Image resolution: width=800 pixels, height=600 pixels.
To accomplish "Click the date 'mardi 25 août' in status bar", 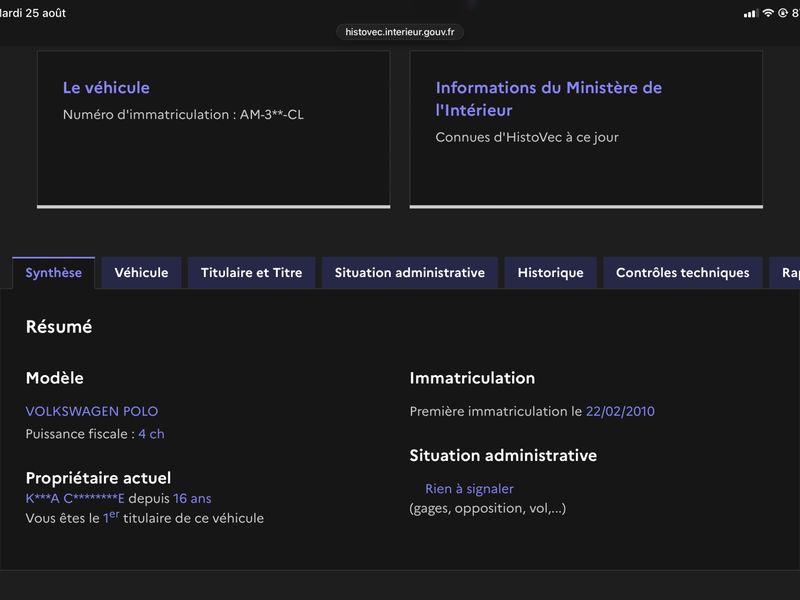I will click(33, 13).
